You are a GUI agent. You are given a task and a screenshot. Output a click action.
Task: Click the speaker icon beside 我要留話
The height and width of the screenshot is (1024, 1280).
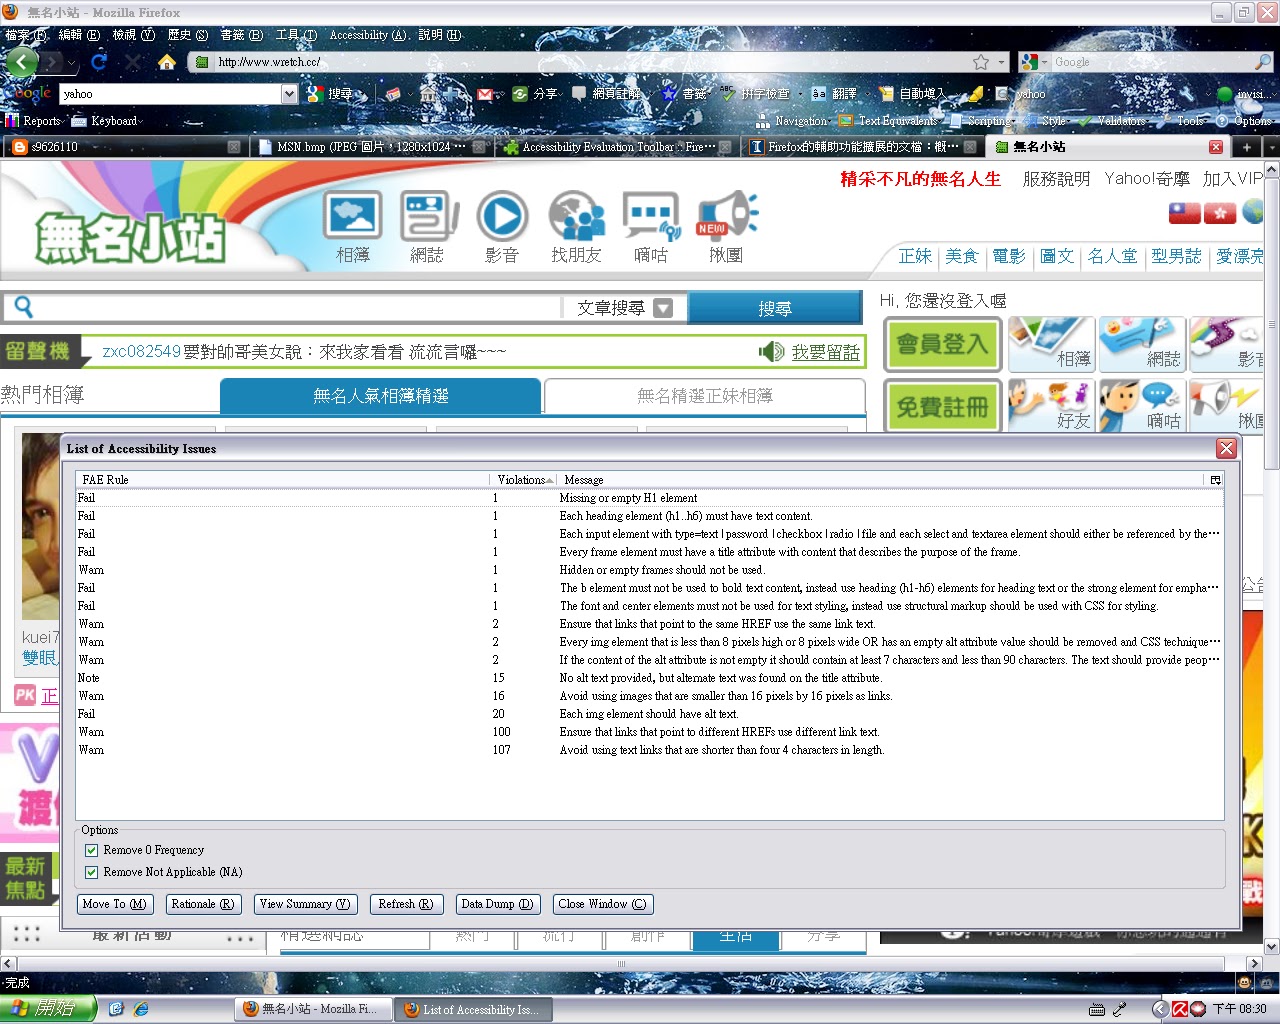pyautogui.click(x=771, y=352)
